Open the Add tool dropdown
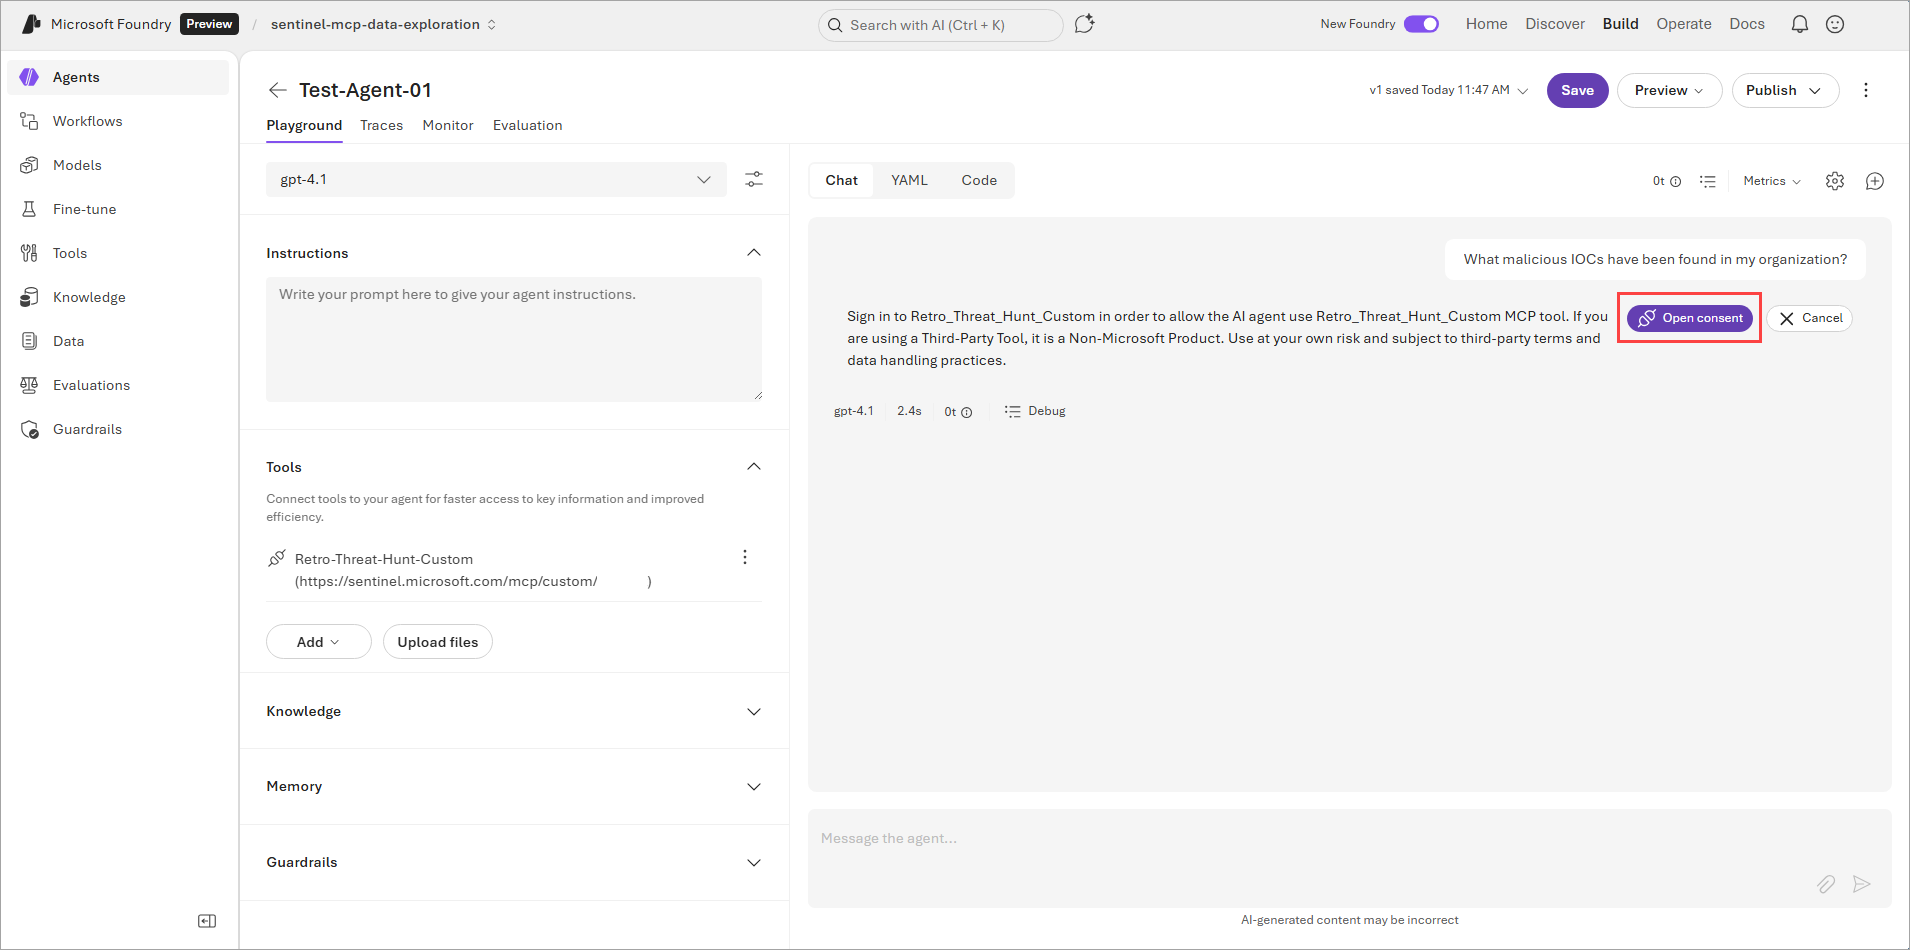The height and width of the screenshot is (950, 1910). (319, 642)
